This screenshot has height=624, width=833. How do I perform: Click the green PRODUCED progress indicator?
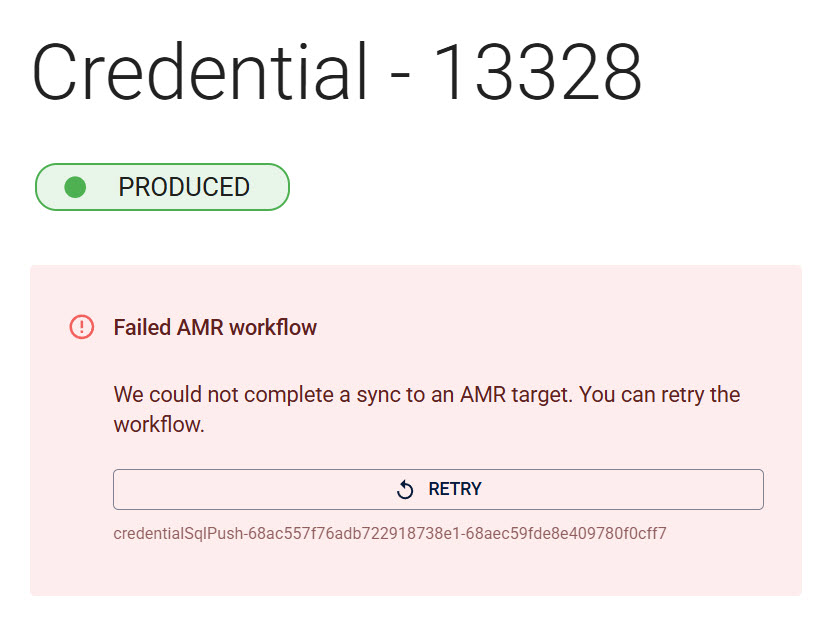[74, 187]
